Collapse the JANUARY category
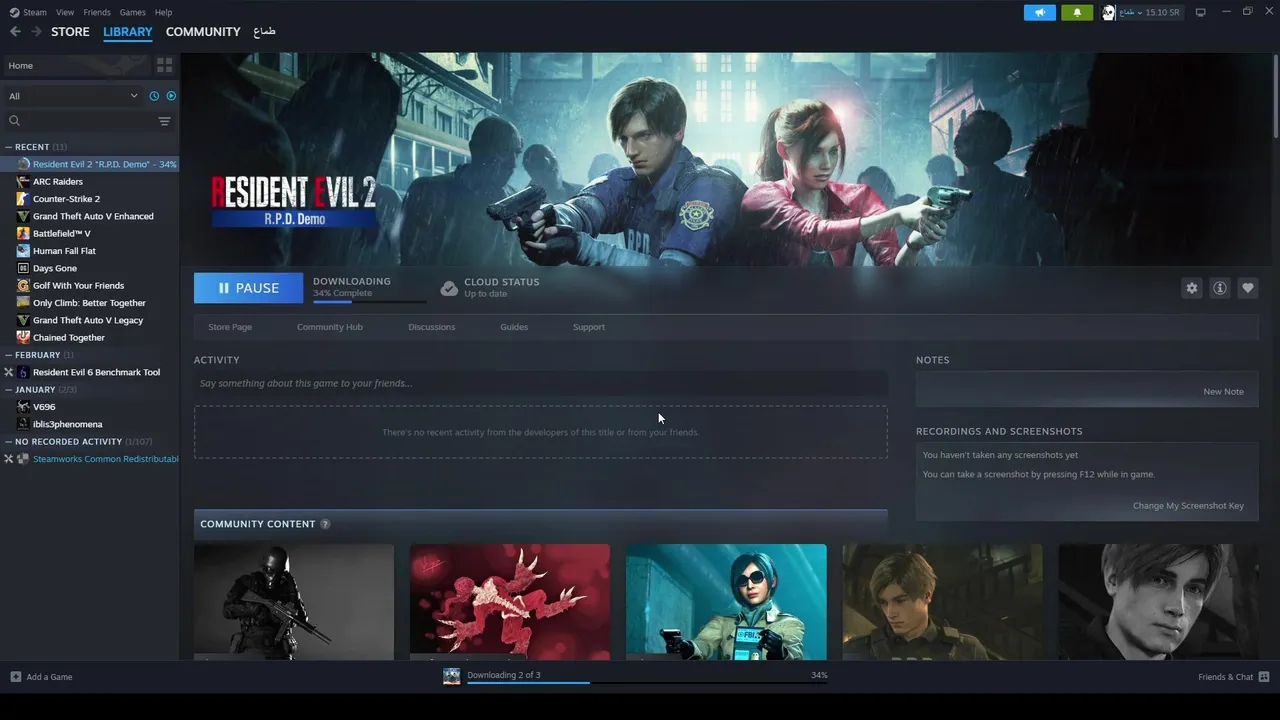The height and width of the screenshot is (720, 1280). point(9,390)
